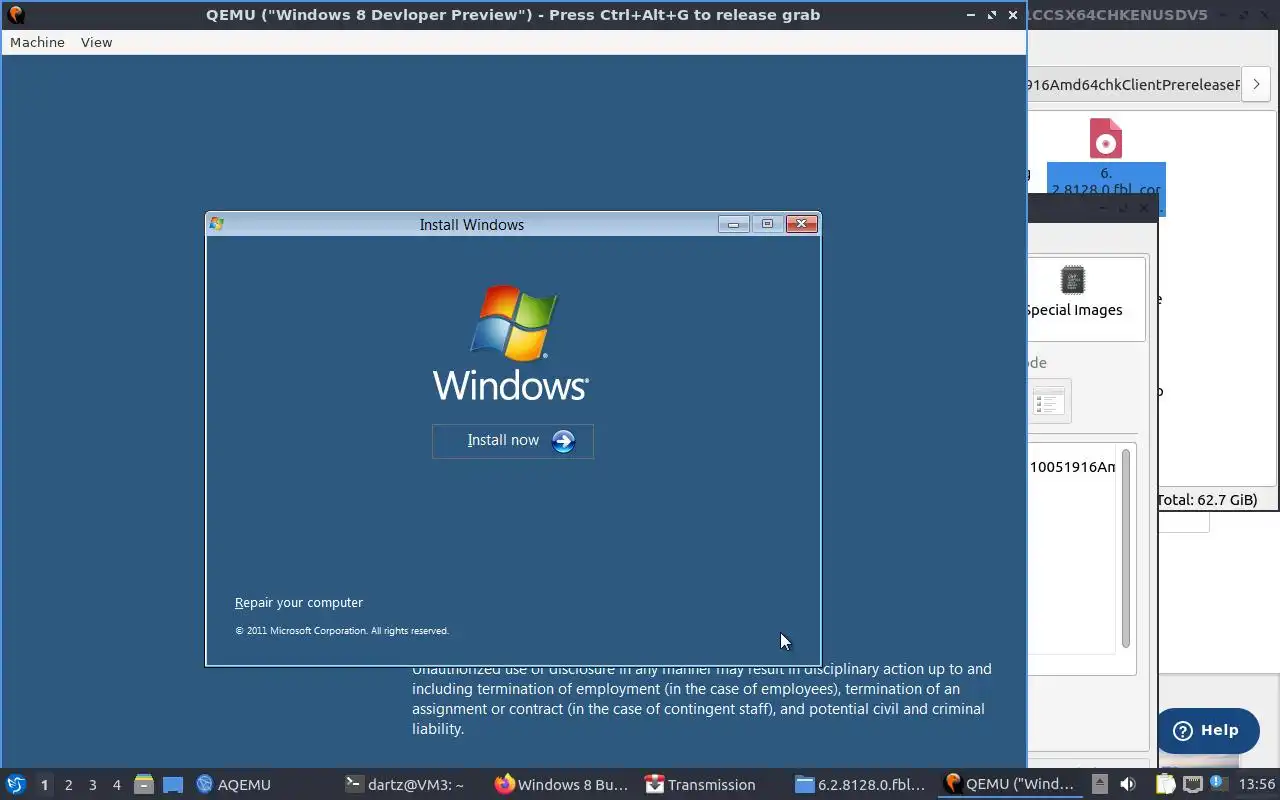Click the Windows flag logo in setup dialog

click(x=513, y=322)
